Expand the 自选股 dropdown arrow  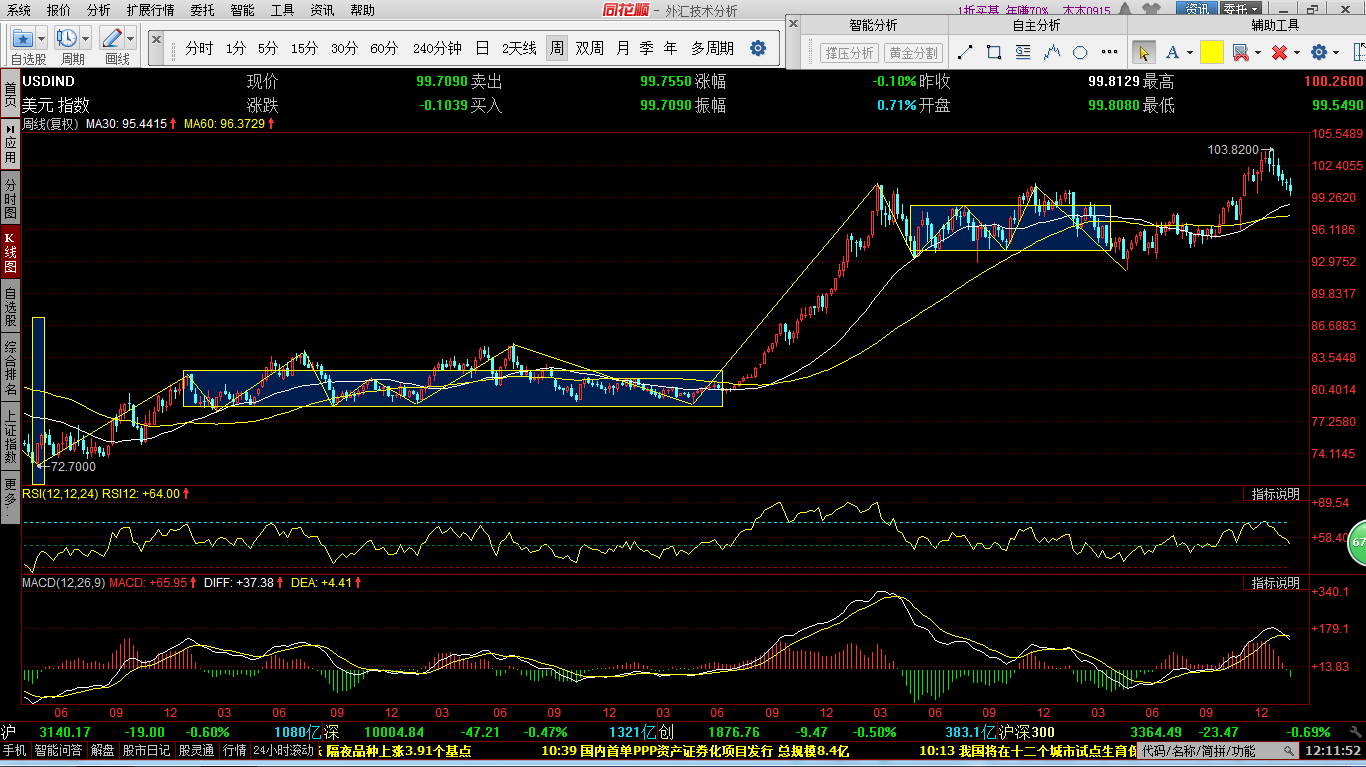(x=42, y=39)
